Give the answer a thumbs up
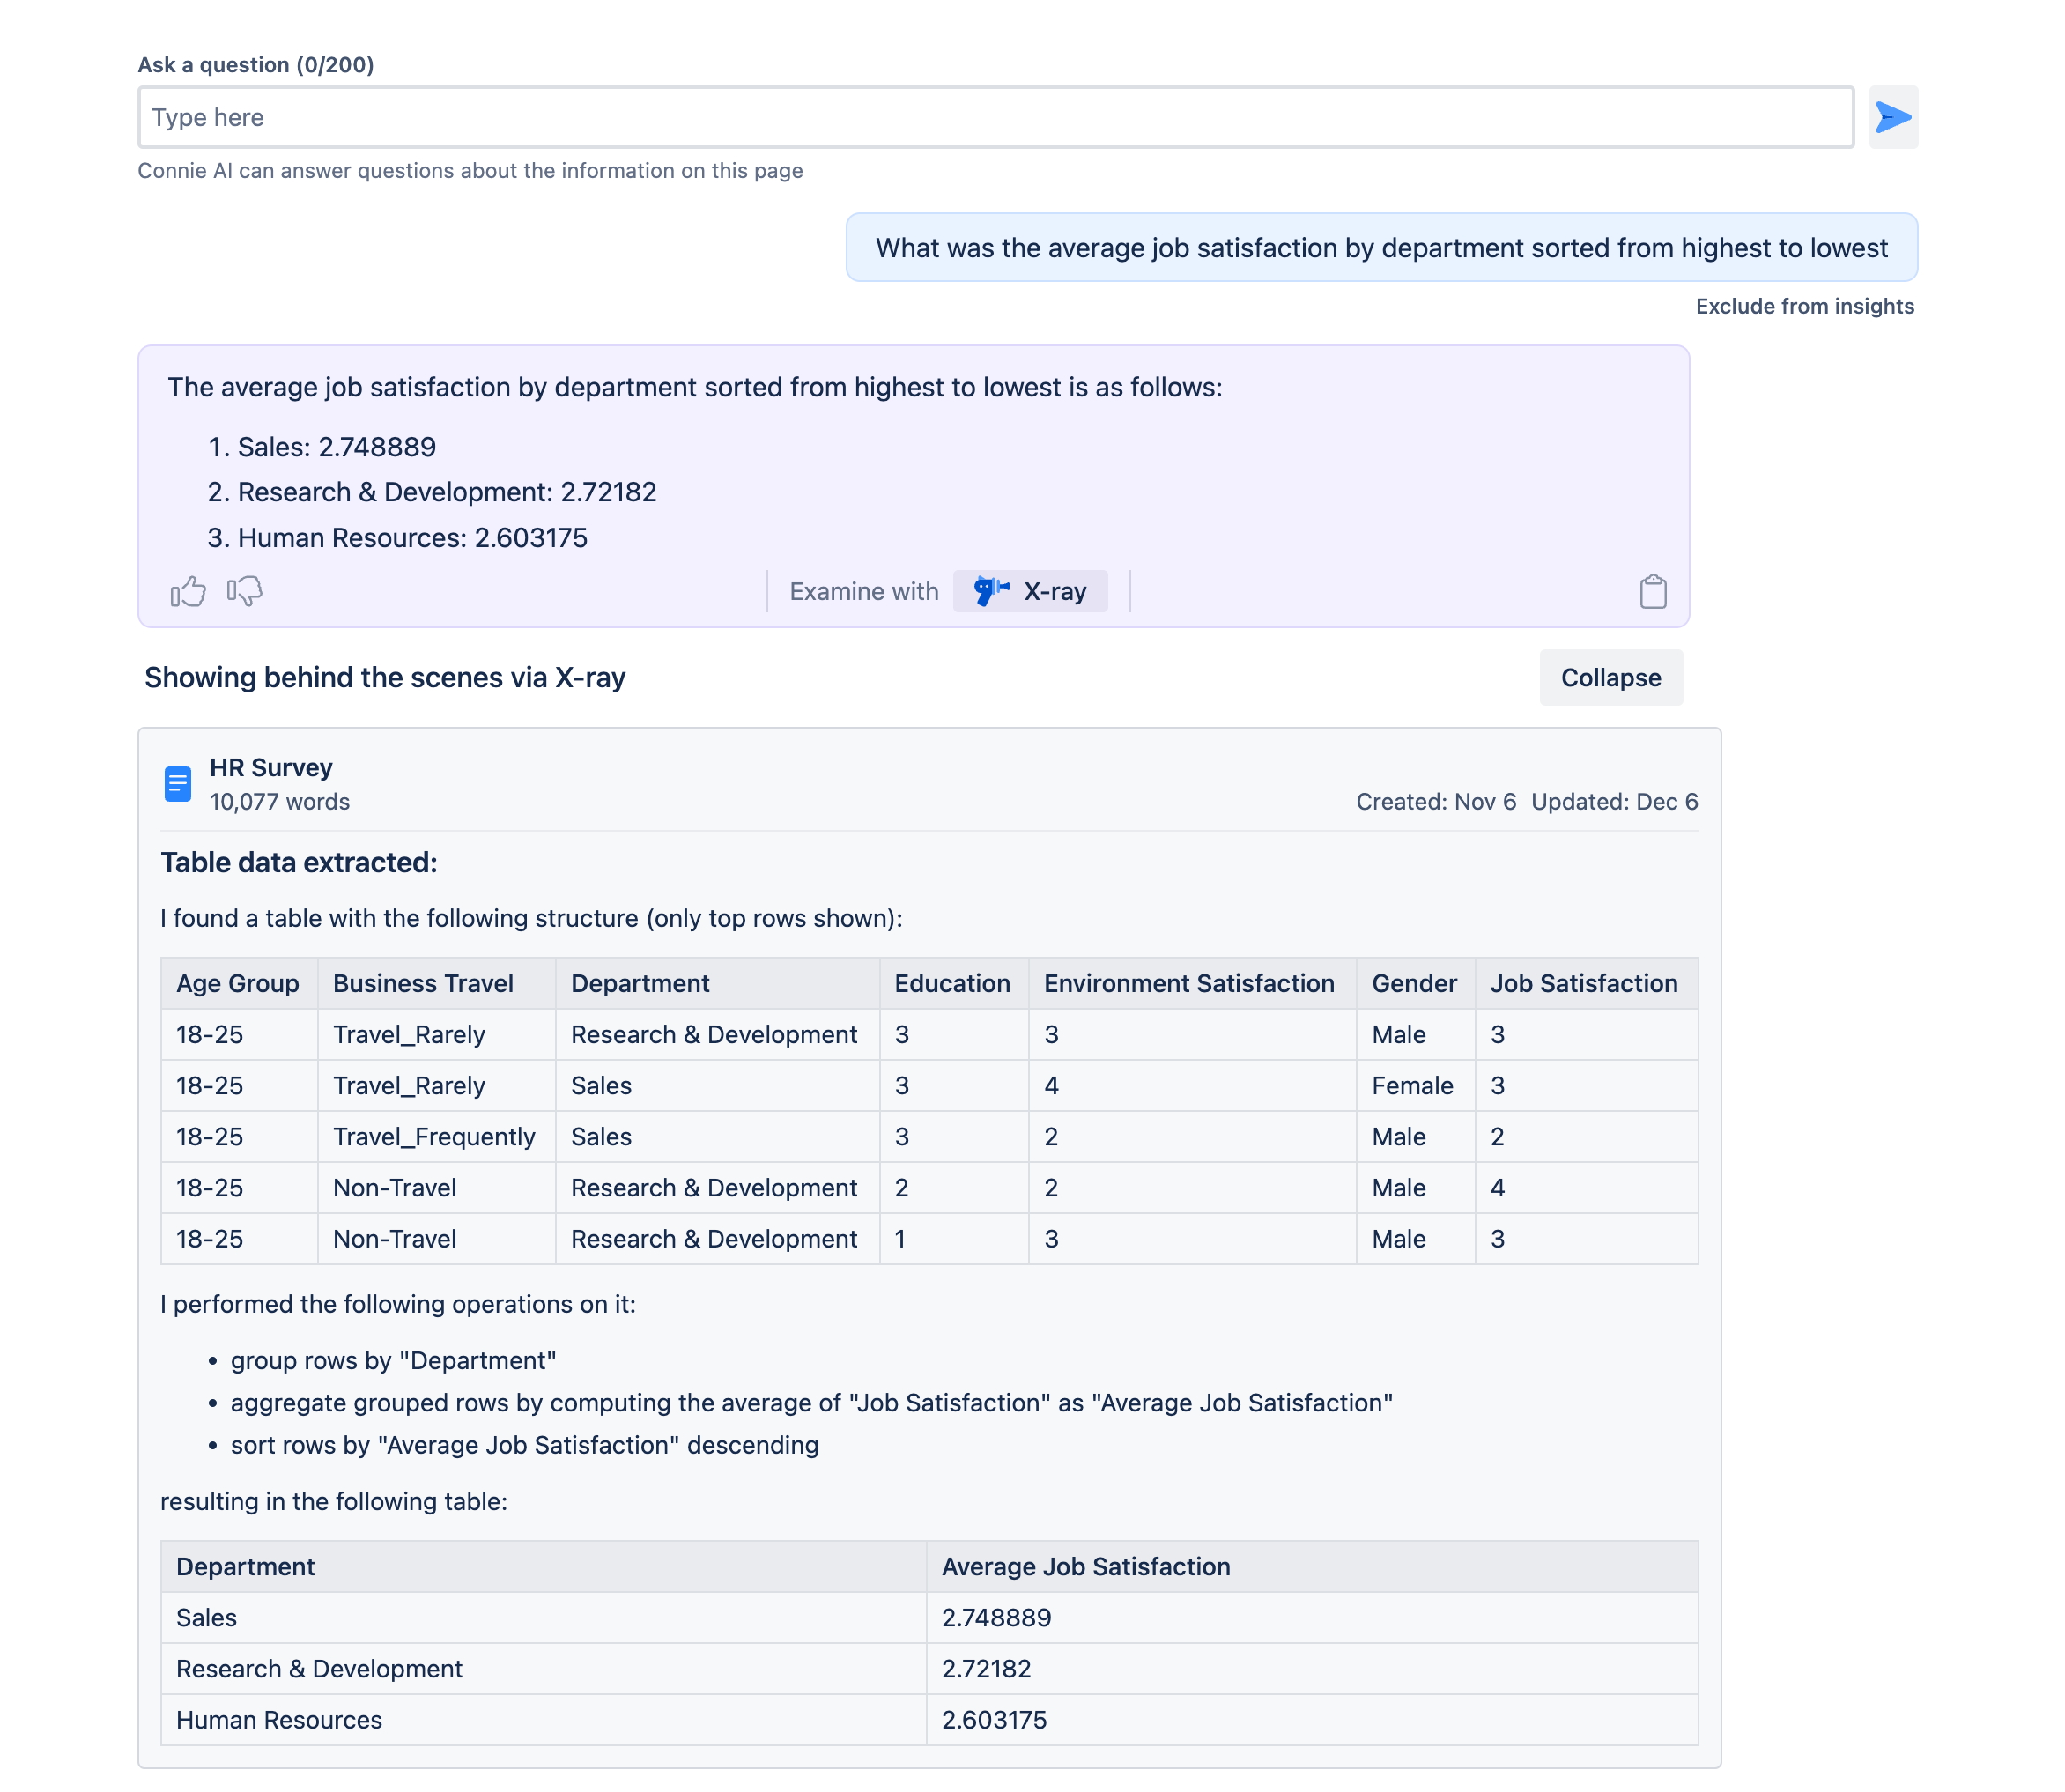 [188, 591]
